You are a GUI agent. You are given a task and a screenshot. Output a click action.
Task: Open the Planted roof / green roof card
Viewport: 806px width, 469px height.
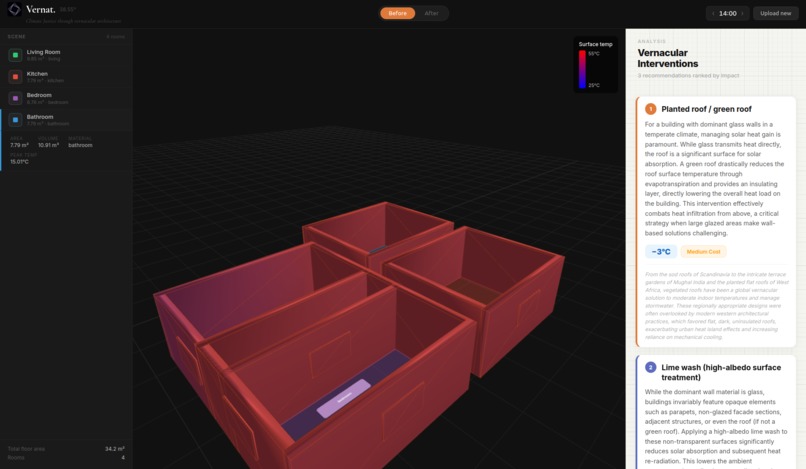tap(716, 222)
